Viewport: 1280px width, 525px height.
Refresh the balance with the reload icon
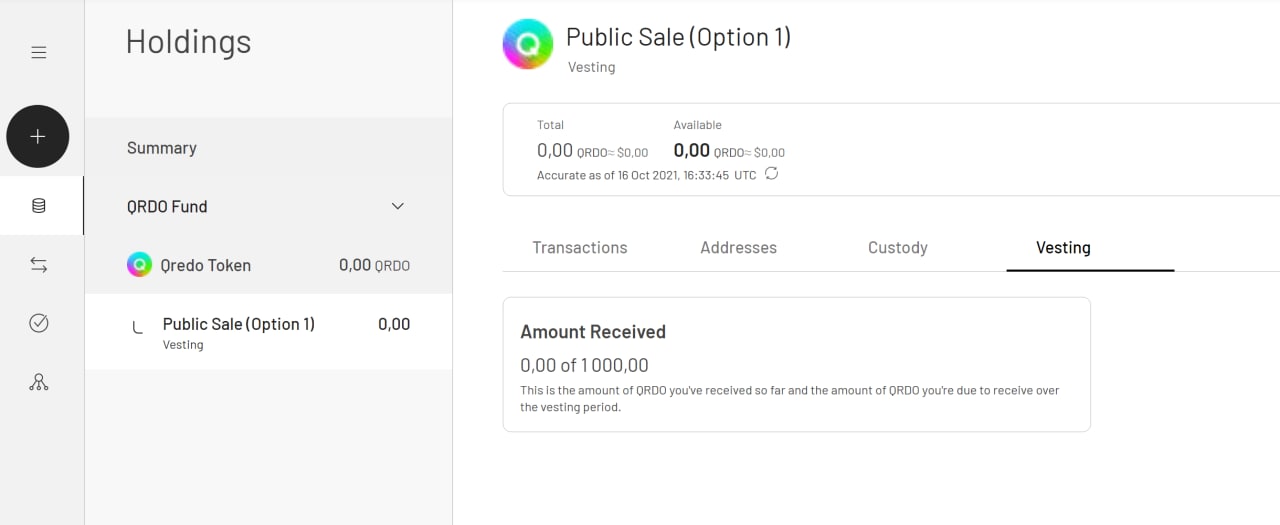click(771, 174)
